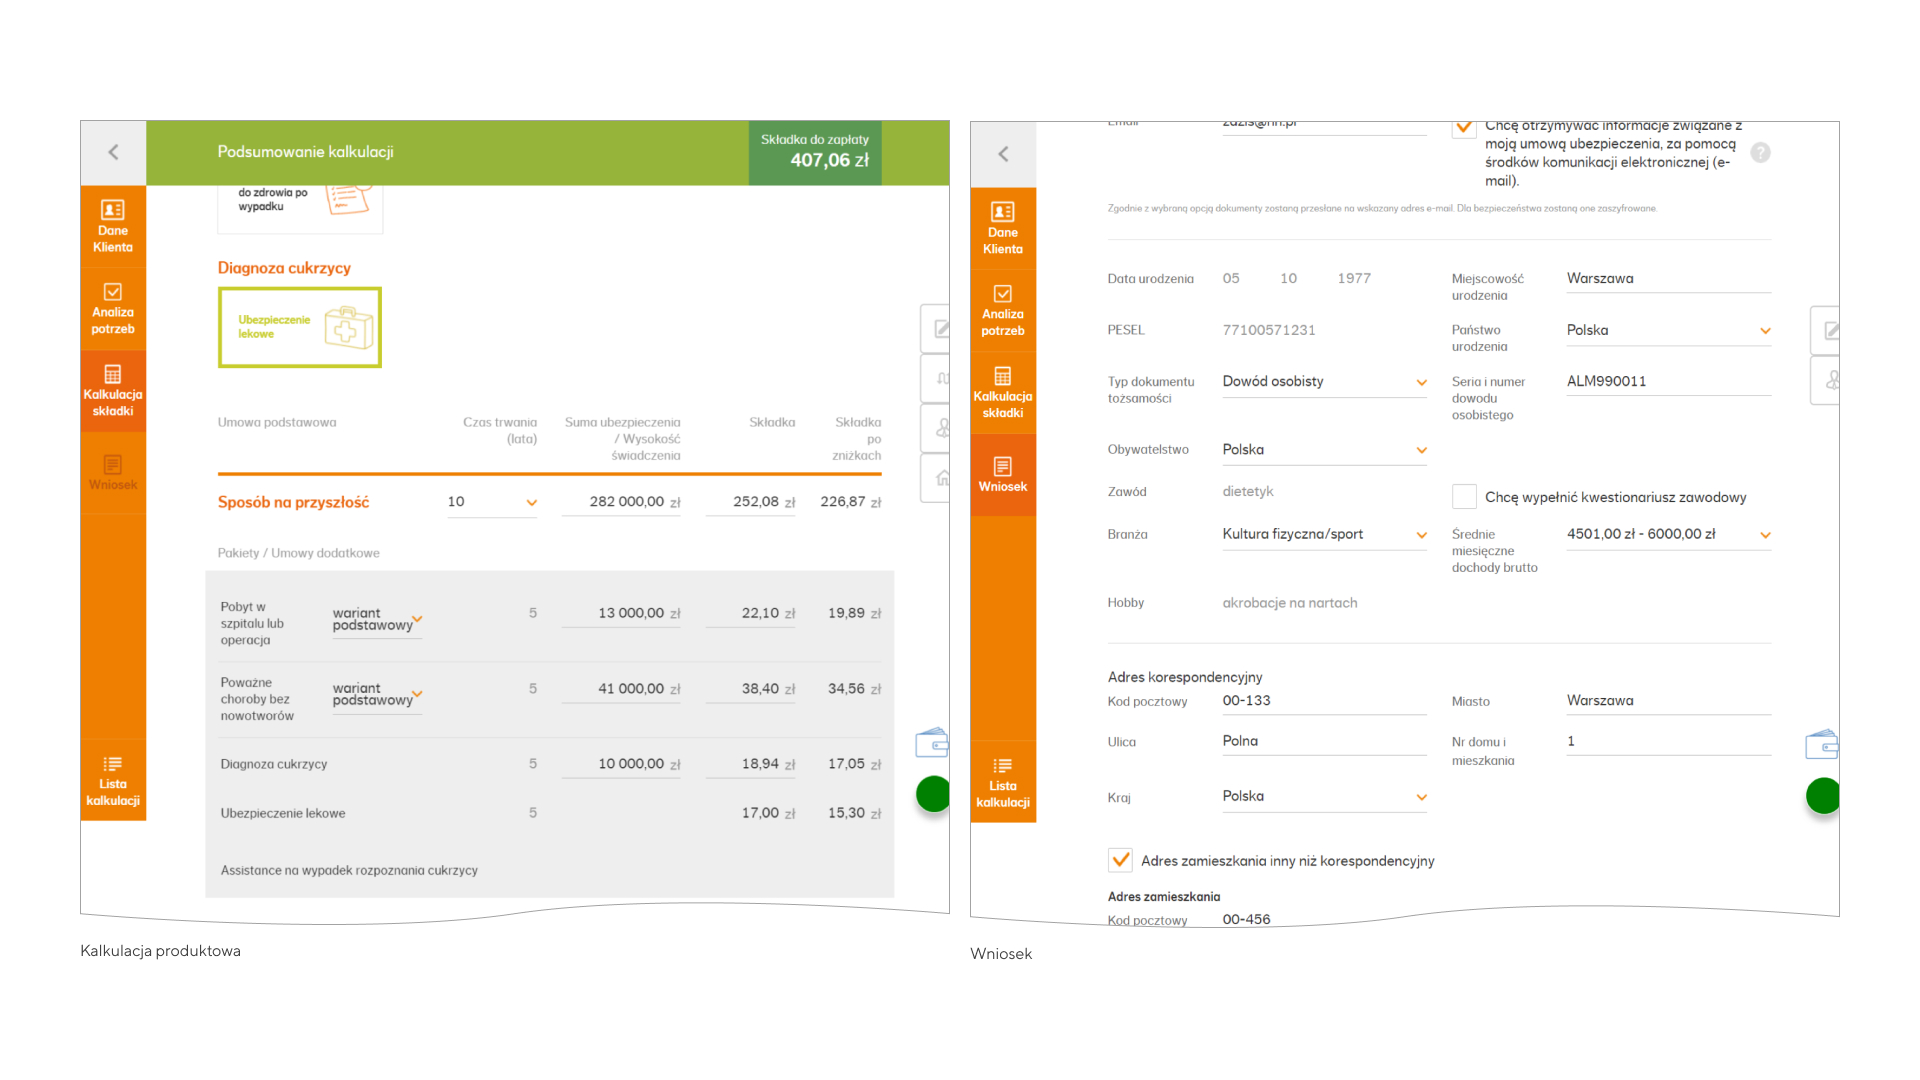Click birth year field 1977
Viewport: 1920px width, 1080px height.
1354,279
